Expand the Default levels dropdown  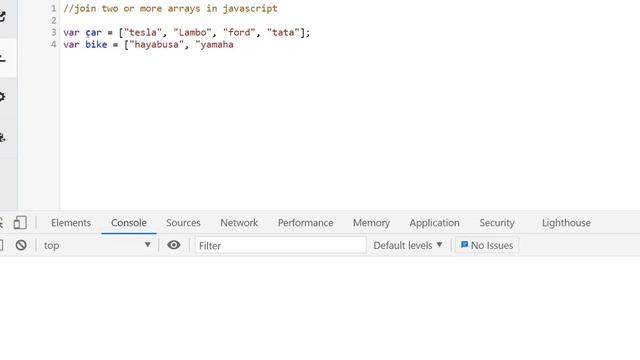click(x=408, y=245)
